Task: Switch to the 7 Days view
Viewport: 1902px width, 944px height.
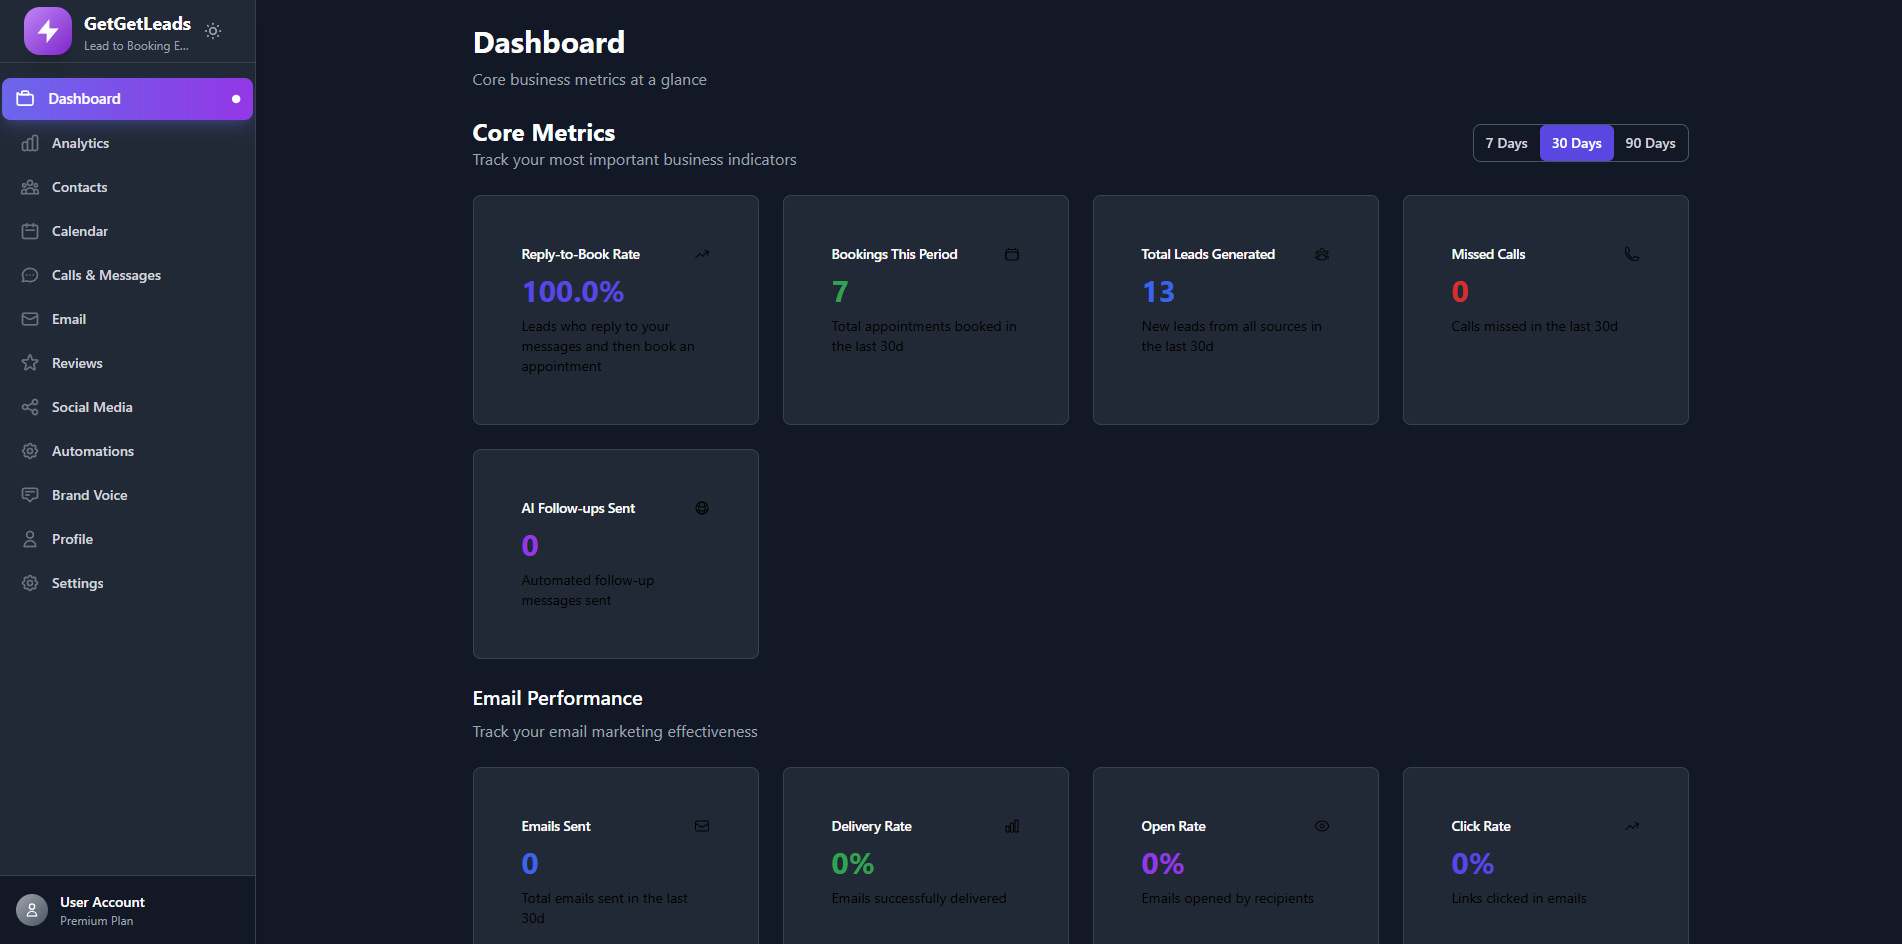Action: click(1506, 142)
